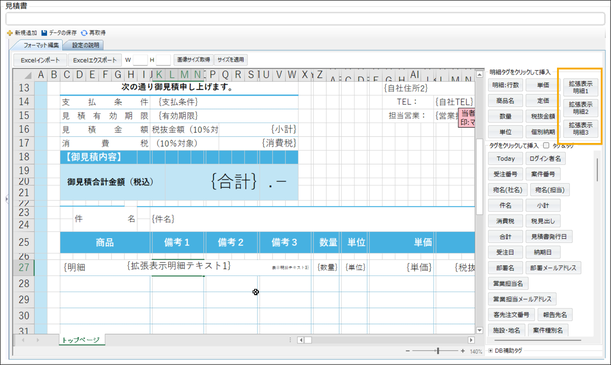Viewport: 611px width, 365px height.
Task: Insert the Today tag
Action: point(505,159)
